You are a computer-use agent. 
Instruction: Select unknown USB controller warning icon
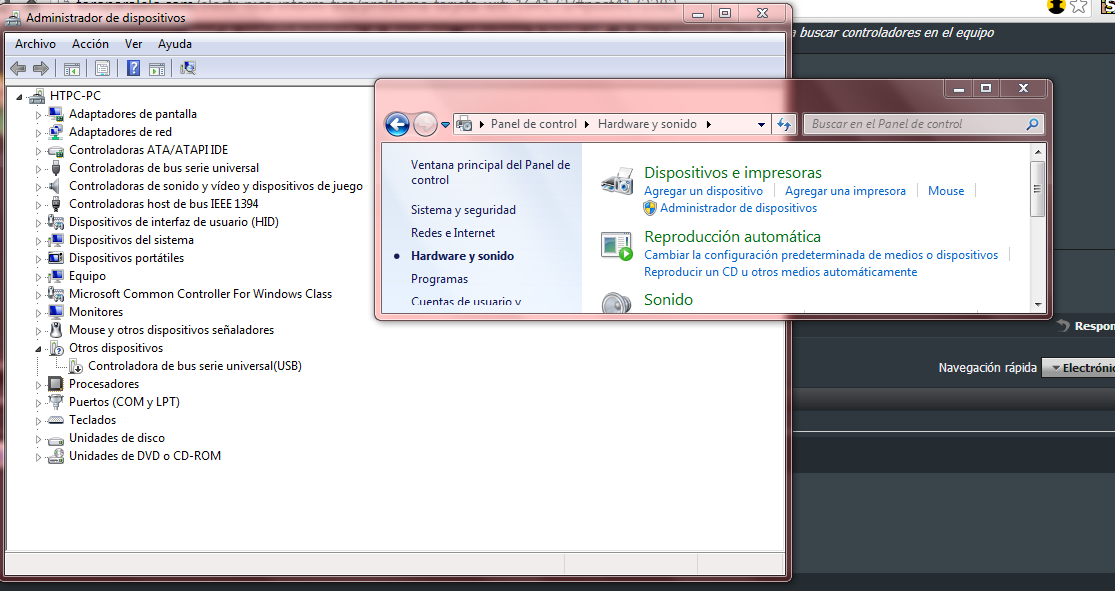pos(75,366)
